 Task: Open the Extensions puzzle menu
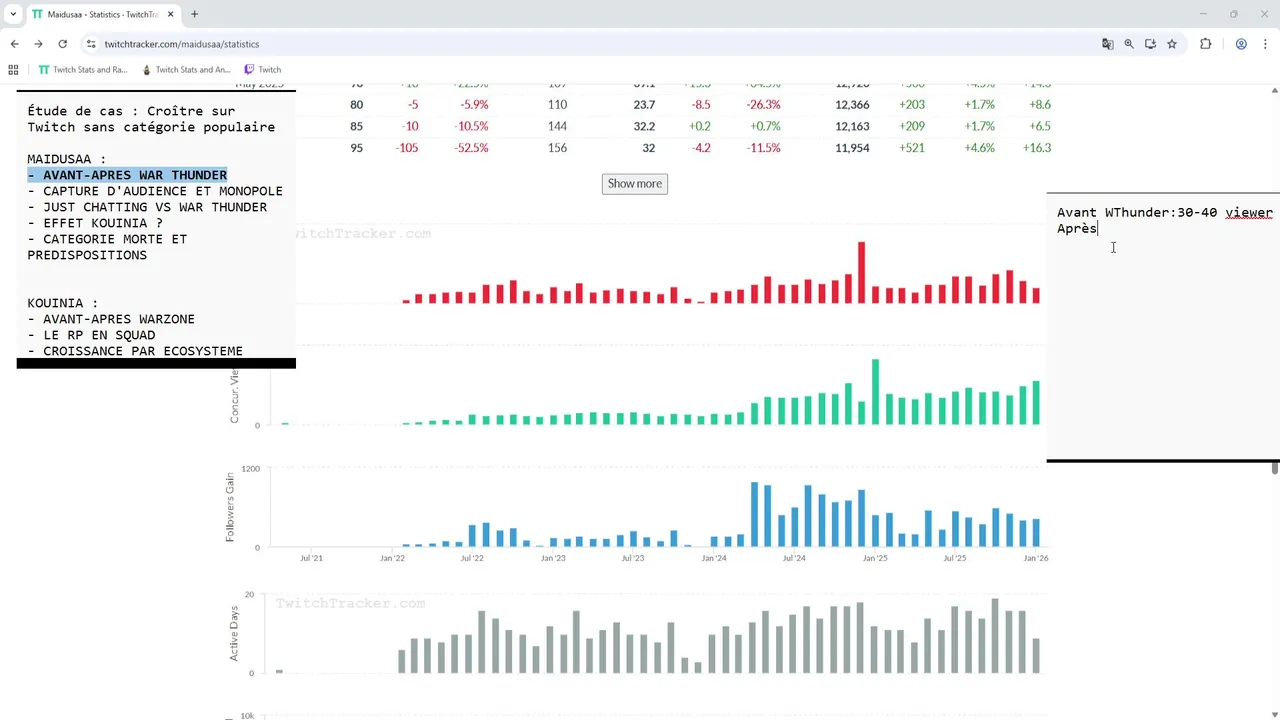[1205, 44]
